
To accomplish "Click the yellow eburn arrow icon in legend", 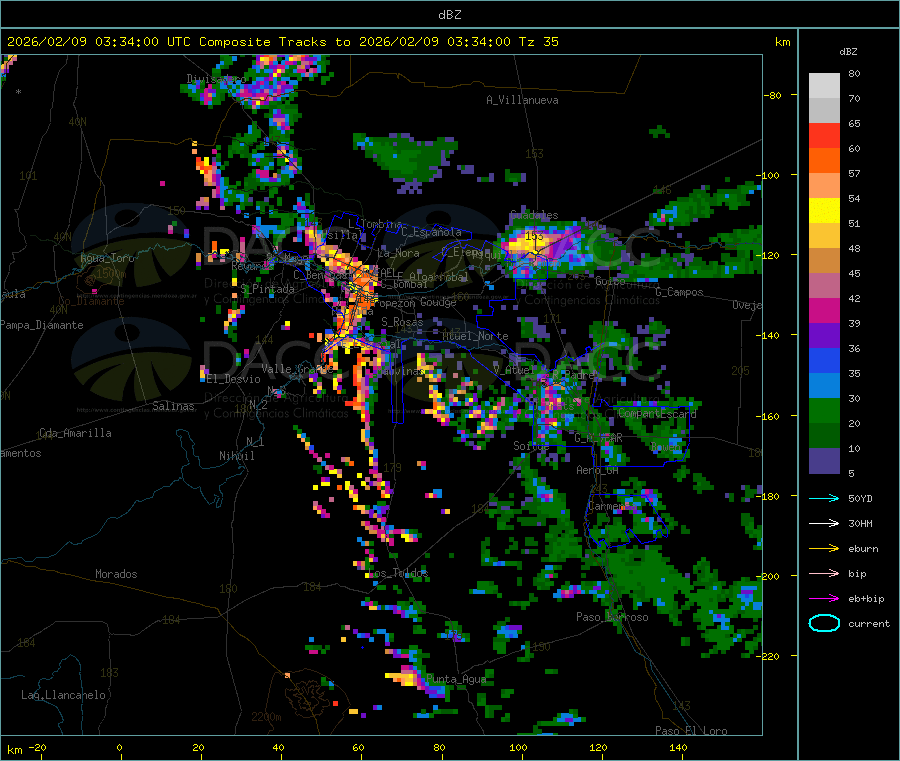I will [824, 549].
